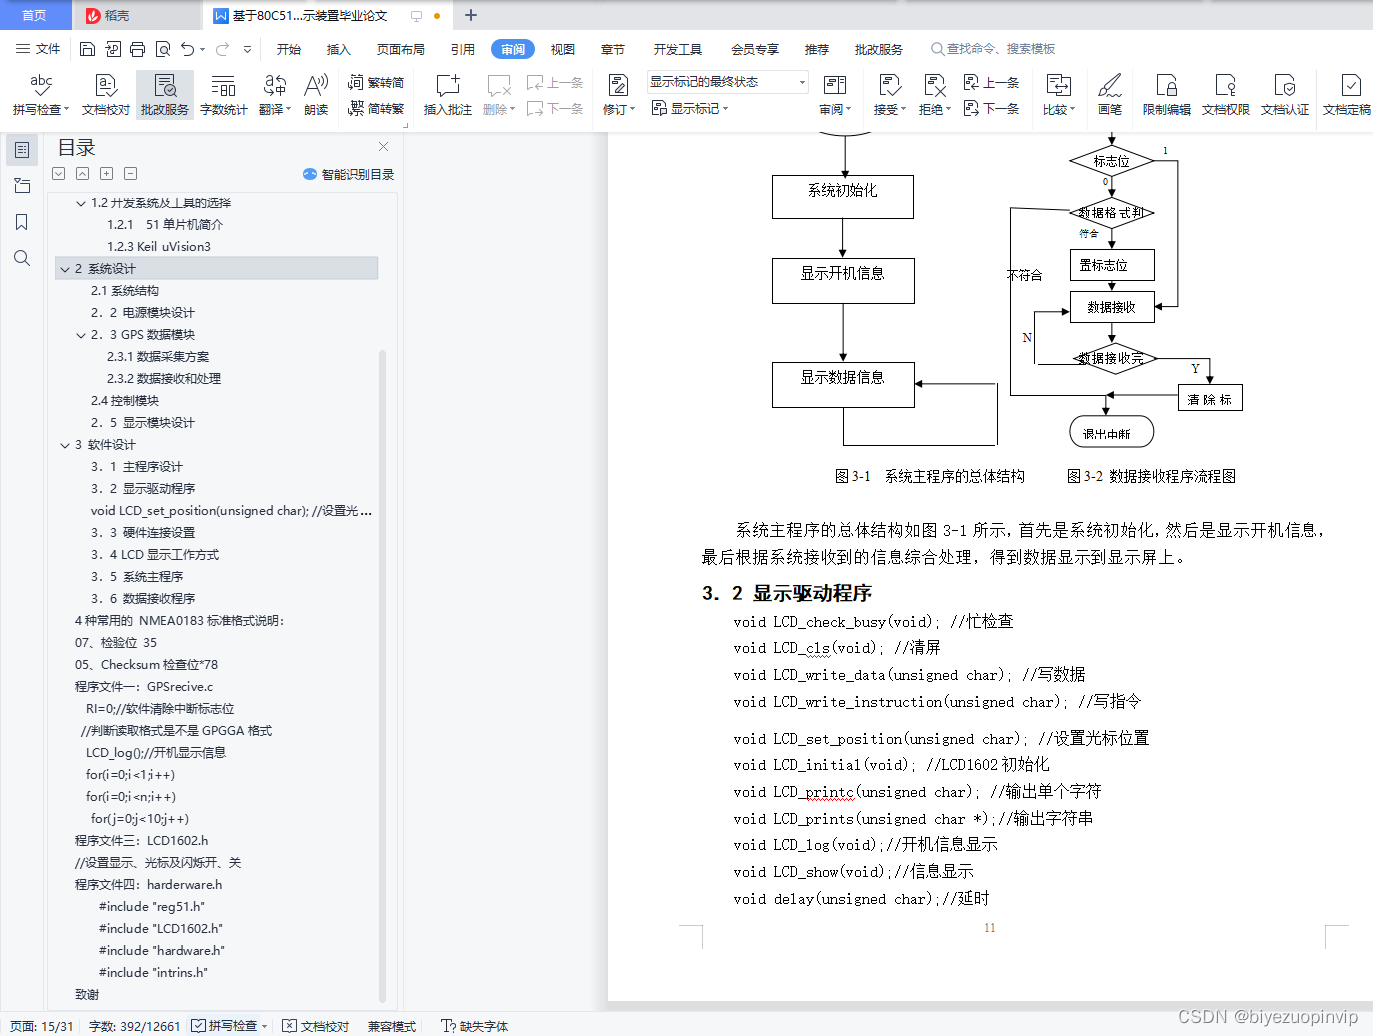The image size is (1373, 1036).
Task: Open the 显示标记 options dropdown
Action: tap(690, 108)
